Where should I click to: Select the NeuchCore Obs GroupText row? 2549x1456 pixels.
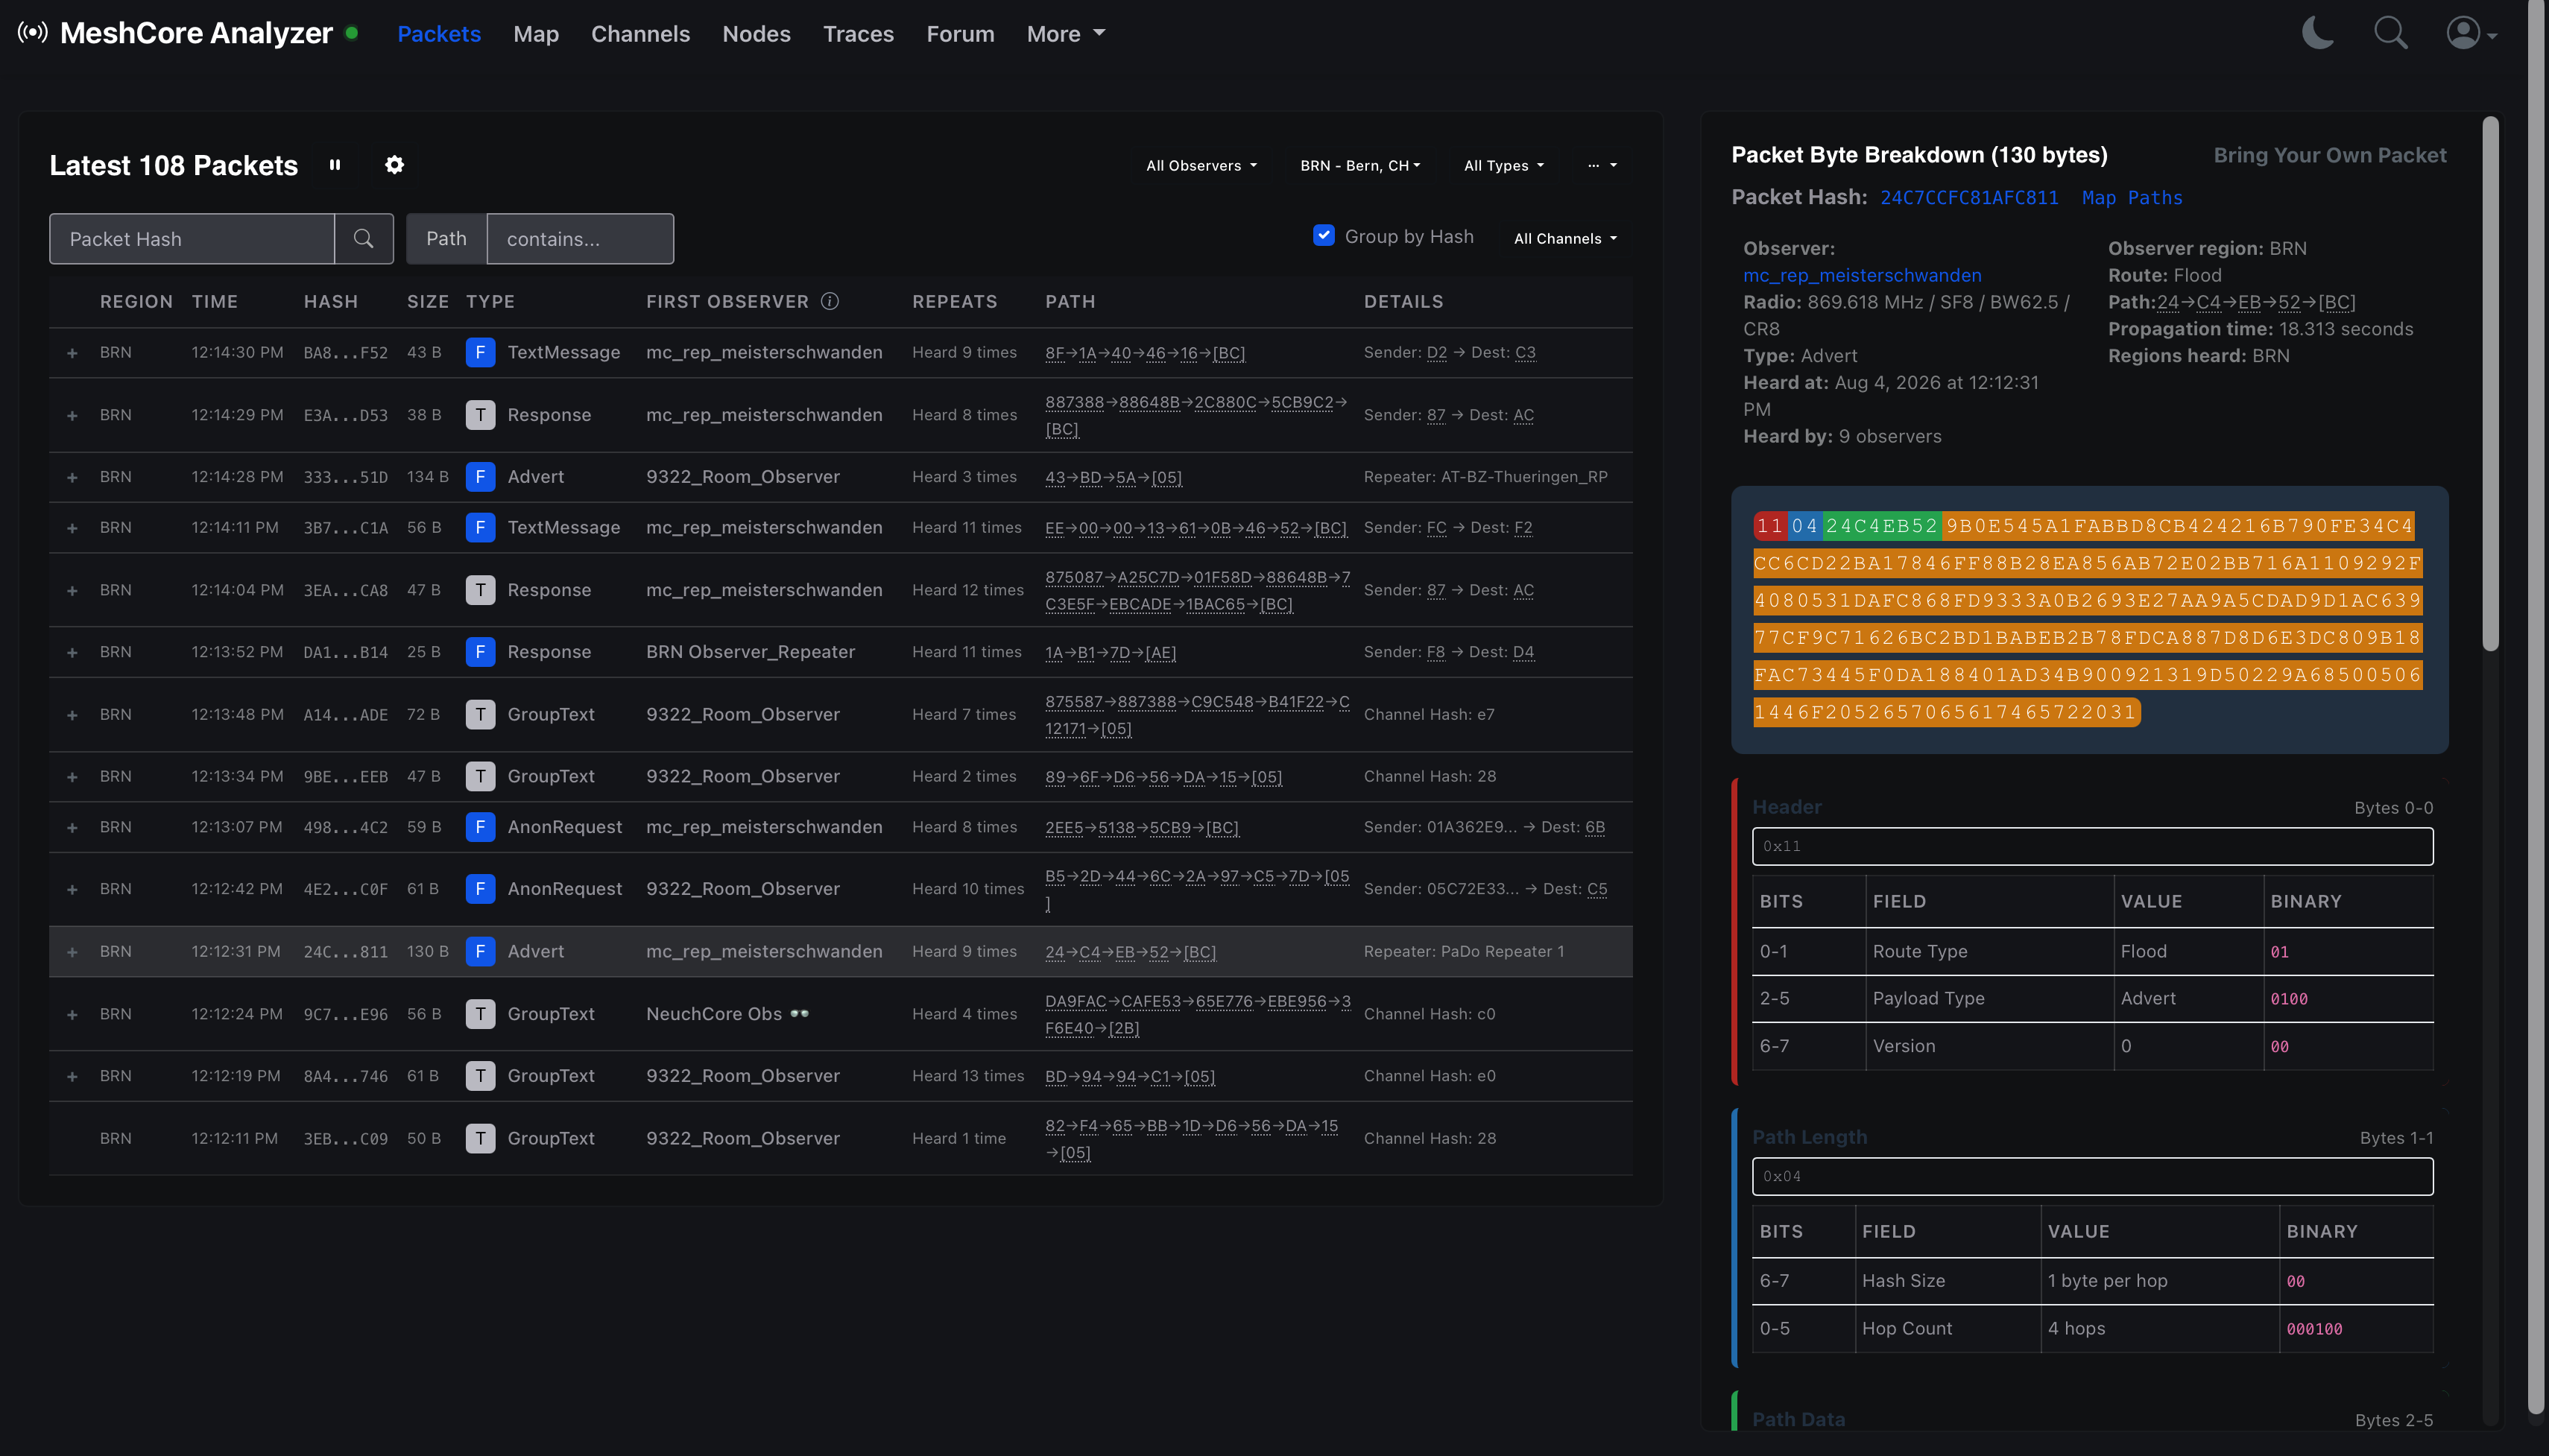pyautogui.click(x=840, y=1014)
